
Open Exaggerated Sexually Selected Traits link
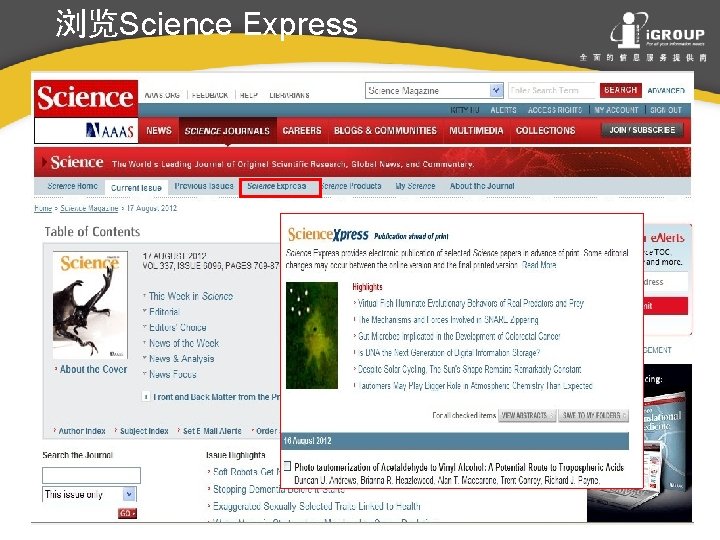317,506
